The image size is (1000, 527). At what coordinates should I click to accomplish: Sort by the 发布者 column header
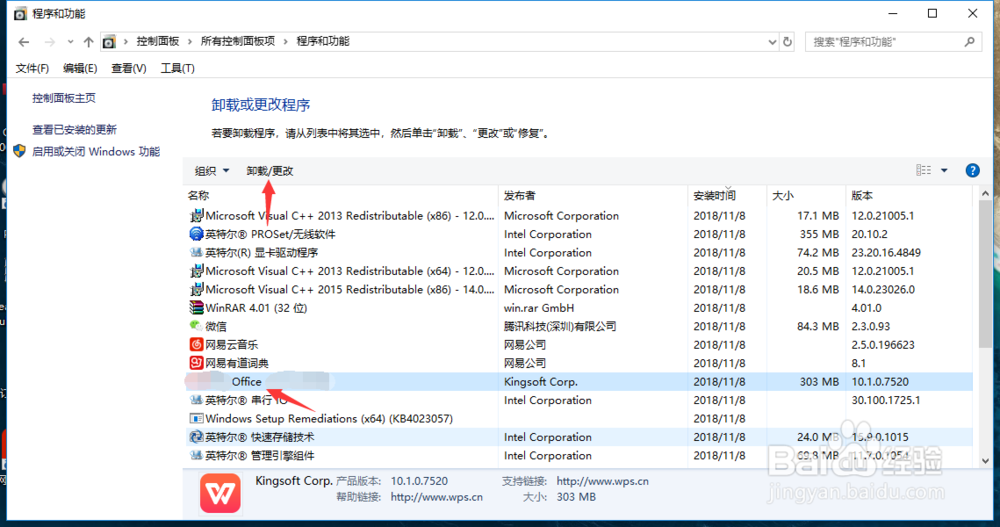tap(593, 195)
